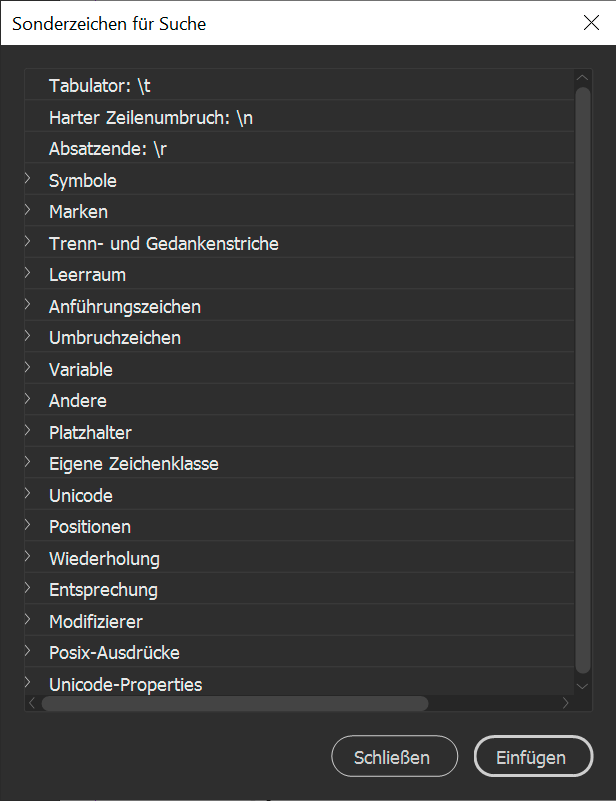This screenshot has height=801, width=616.
Task: Select the Eigene Zeichenklasse item
Action: [x=299, y=463]
